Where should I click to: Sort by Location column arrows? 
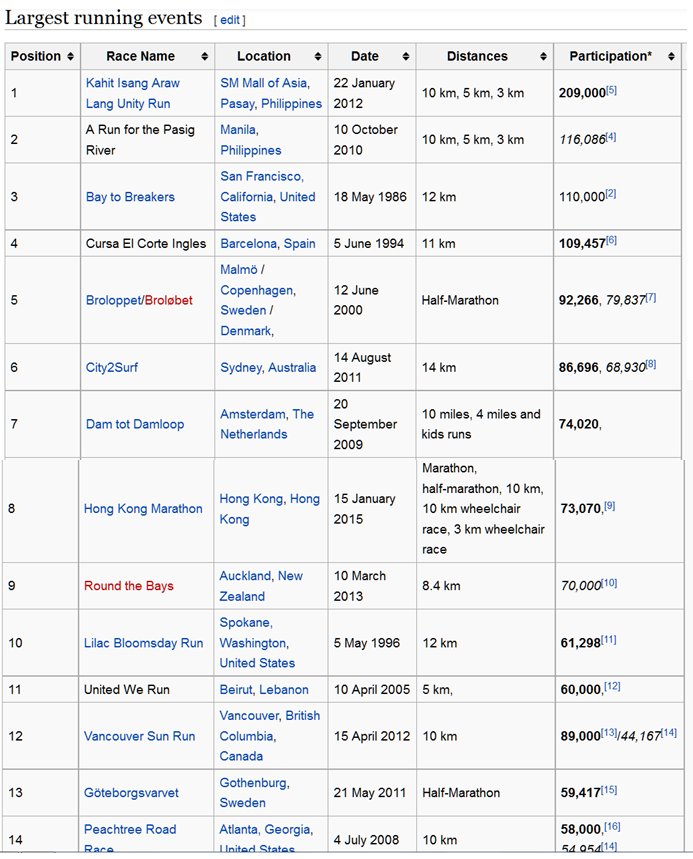[x=318, y=56]
